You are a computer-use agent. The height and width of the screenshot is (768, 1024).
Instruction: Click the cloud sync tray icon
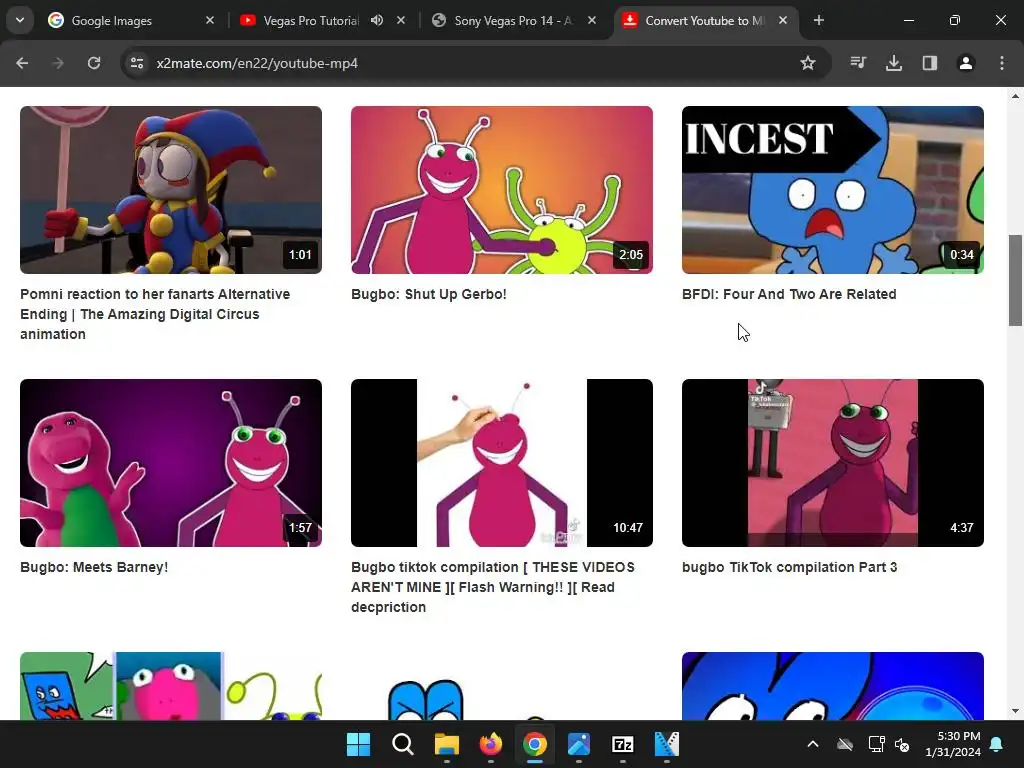coord(845,744)
